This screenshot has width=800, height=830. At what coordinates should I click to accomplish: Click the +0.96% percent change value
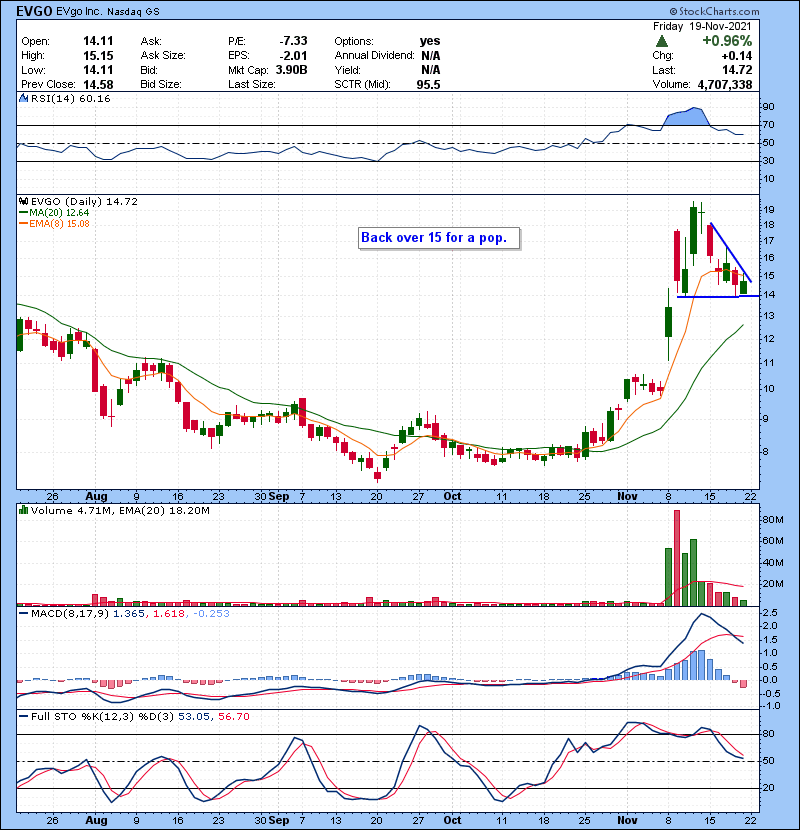(x=727, y=41)
